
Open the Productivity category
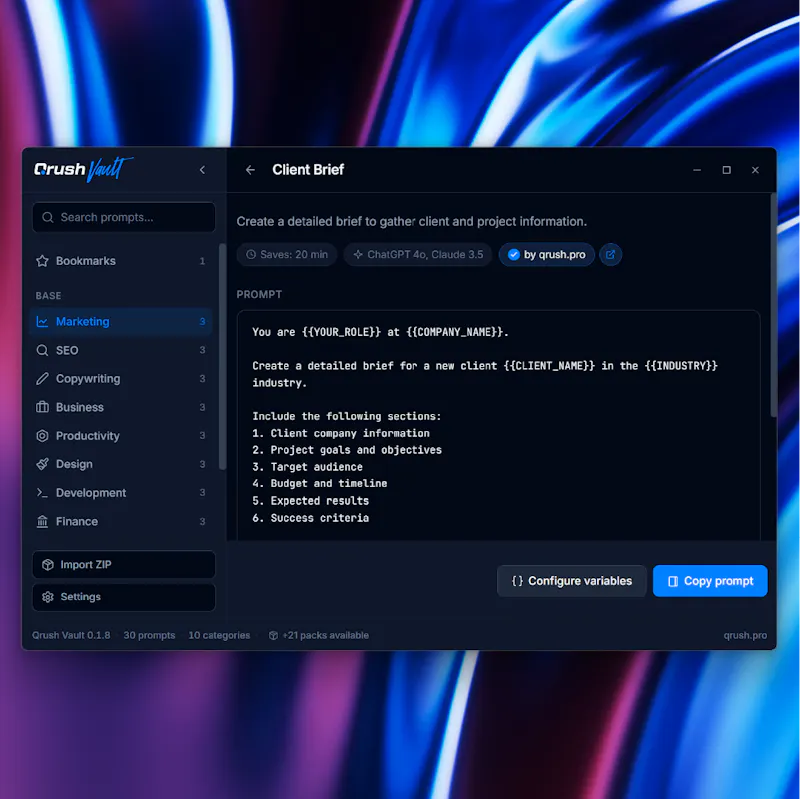point(121,436)
